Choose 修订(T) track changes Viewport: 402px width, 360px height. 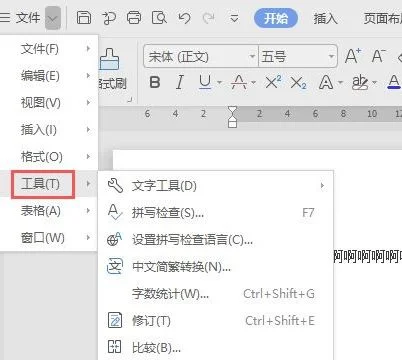(216, 321)
